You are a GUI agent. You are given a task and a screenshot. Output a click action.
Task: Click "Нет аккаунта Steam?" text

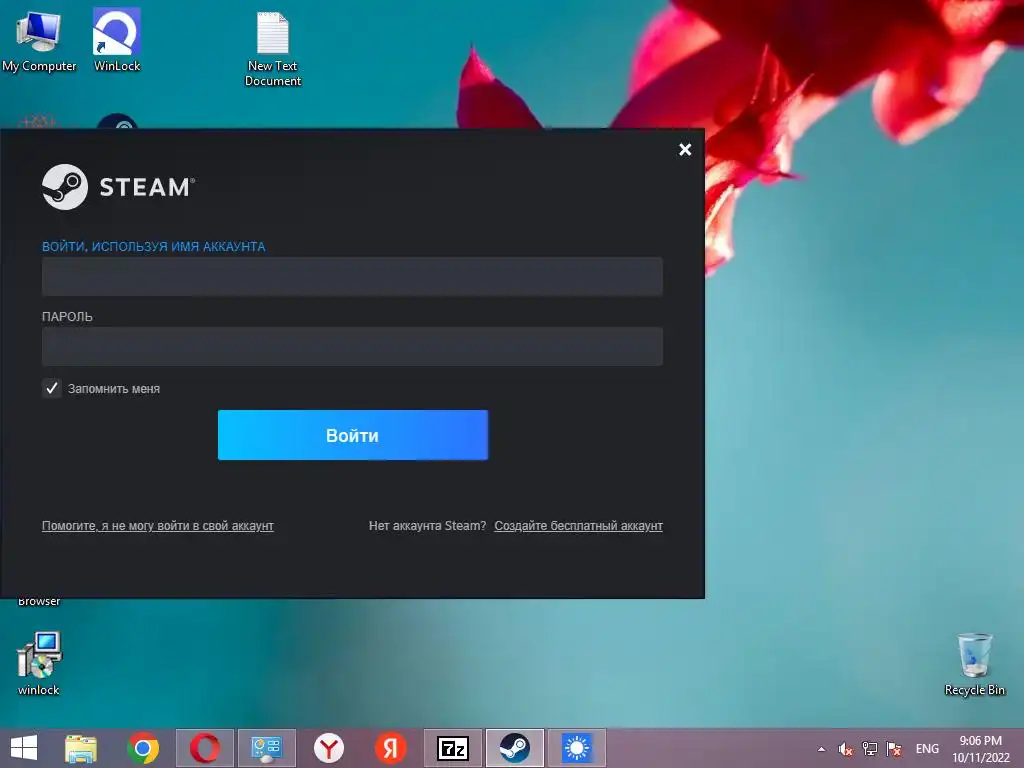[x=428, y=526]
